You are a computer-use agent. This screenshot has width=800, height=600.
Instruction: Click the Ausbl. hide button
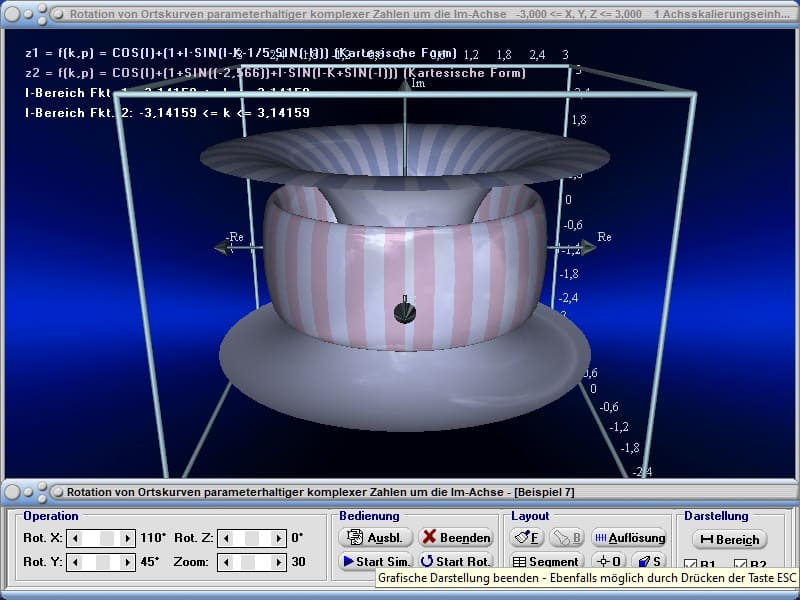click(x=375, y=538)
